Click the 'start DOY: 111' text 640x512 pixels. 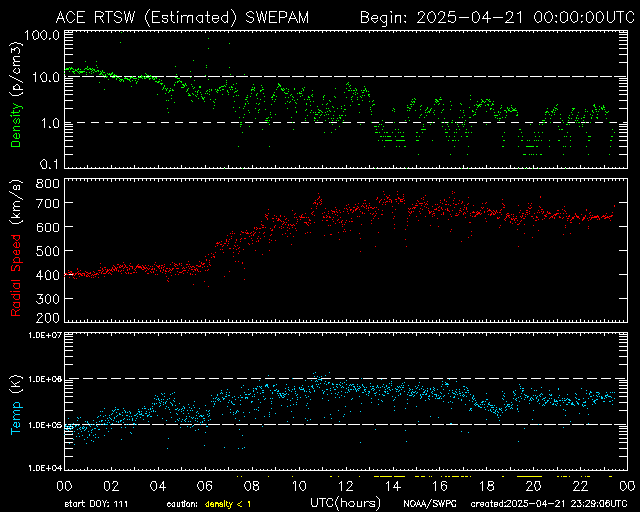[x=96, y=504]
